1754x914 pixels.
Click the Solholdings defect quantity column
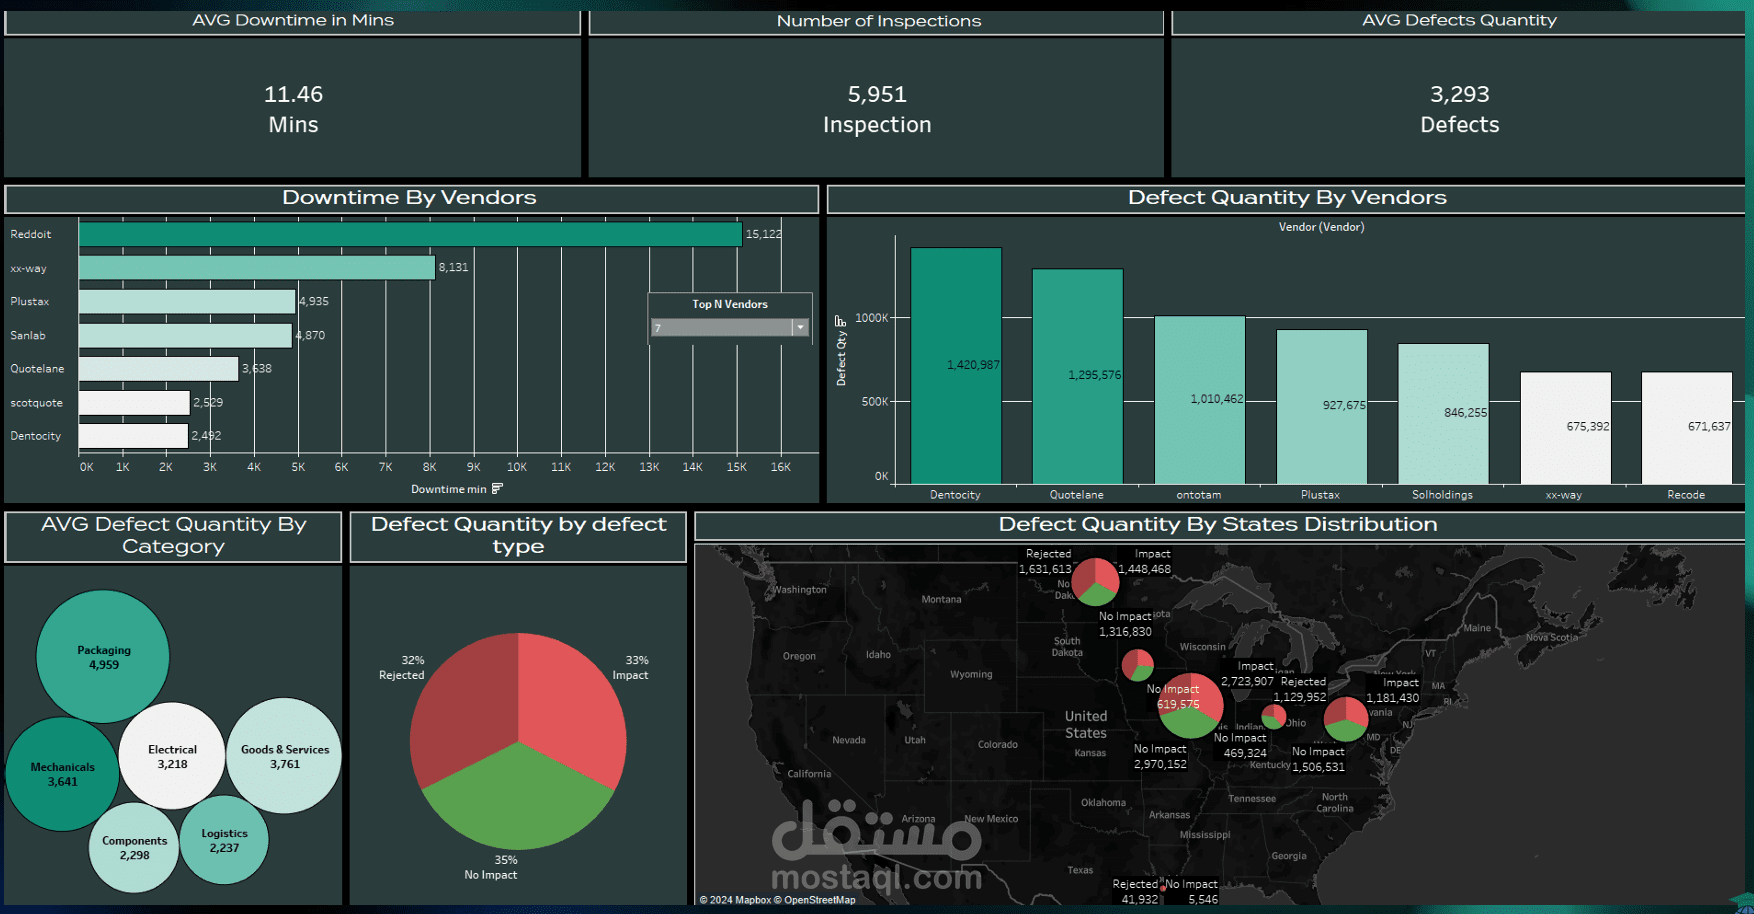[1443, 414]
